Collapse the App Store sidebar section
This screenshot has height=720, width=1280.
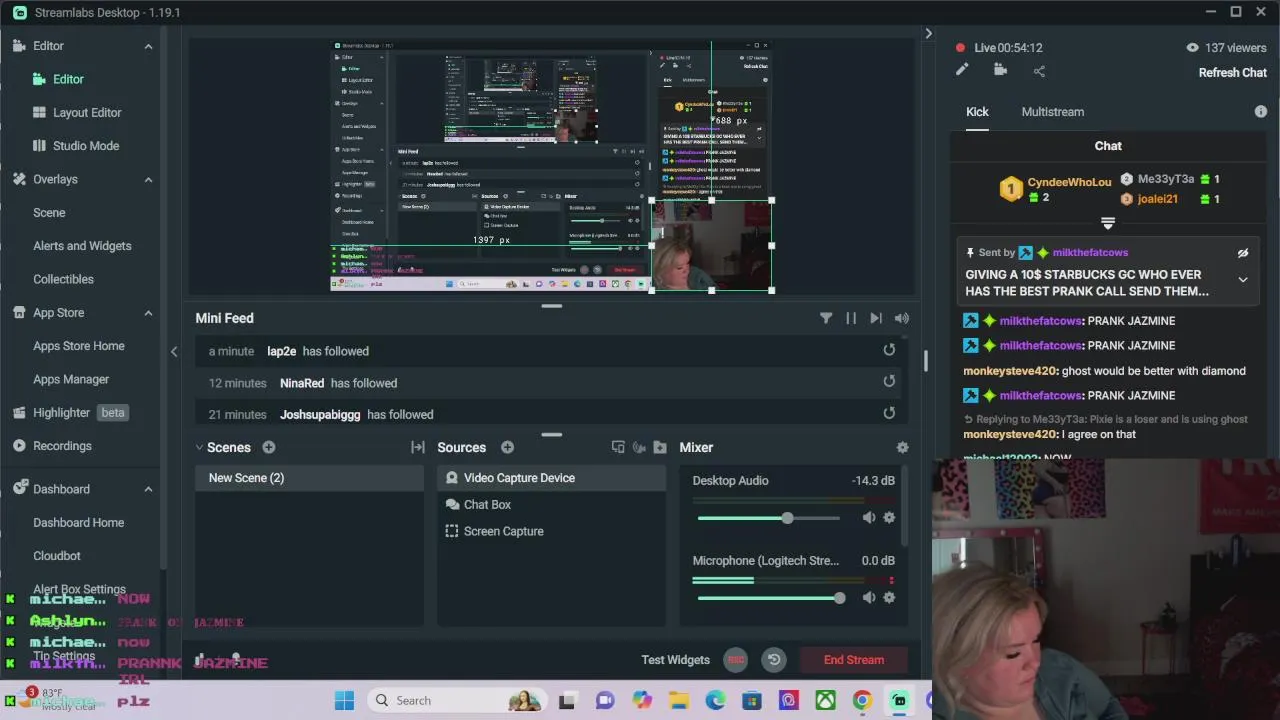148,313
